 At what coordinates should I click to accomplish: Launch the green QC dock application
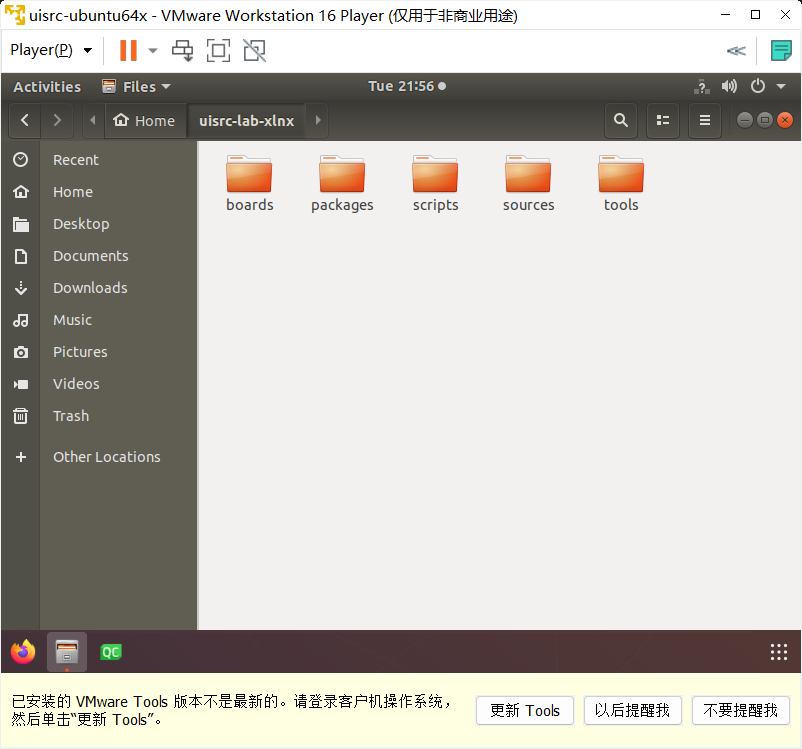[x=110, y=652]
